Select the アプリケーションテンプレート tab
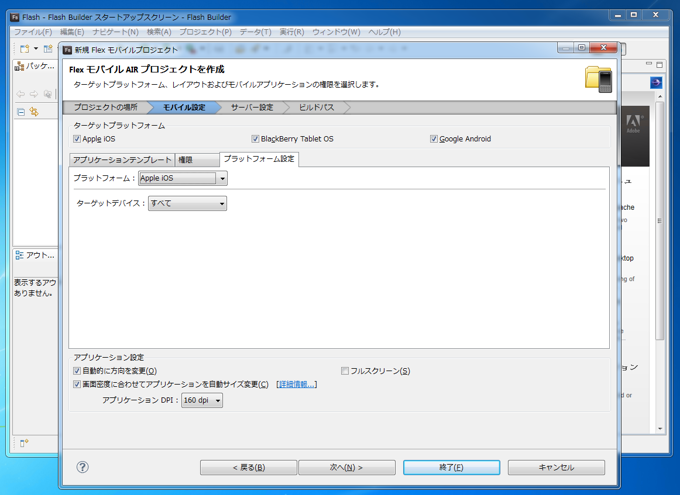 (x=122, y=160)
